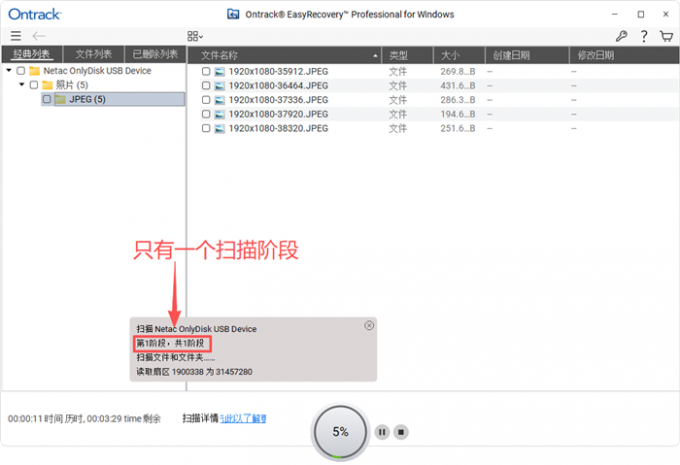Click image icon of 1920x1080-37920.JPEG
Image resolution: width=680 pixels, height=465 pixels.
pyautogui.click(x=220, y=115)
